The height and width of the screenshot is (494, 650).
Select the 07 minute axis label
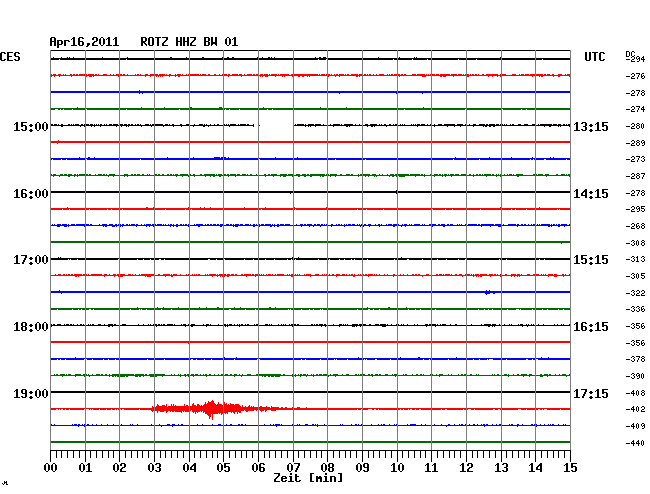293,467
